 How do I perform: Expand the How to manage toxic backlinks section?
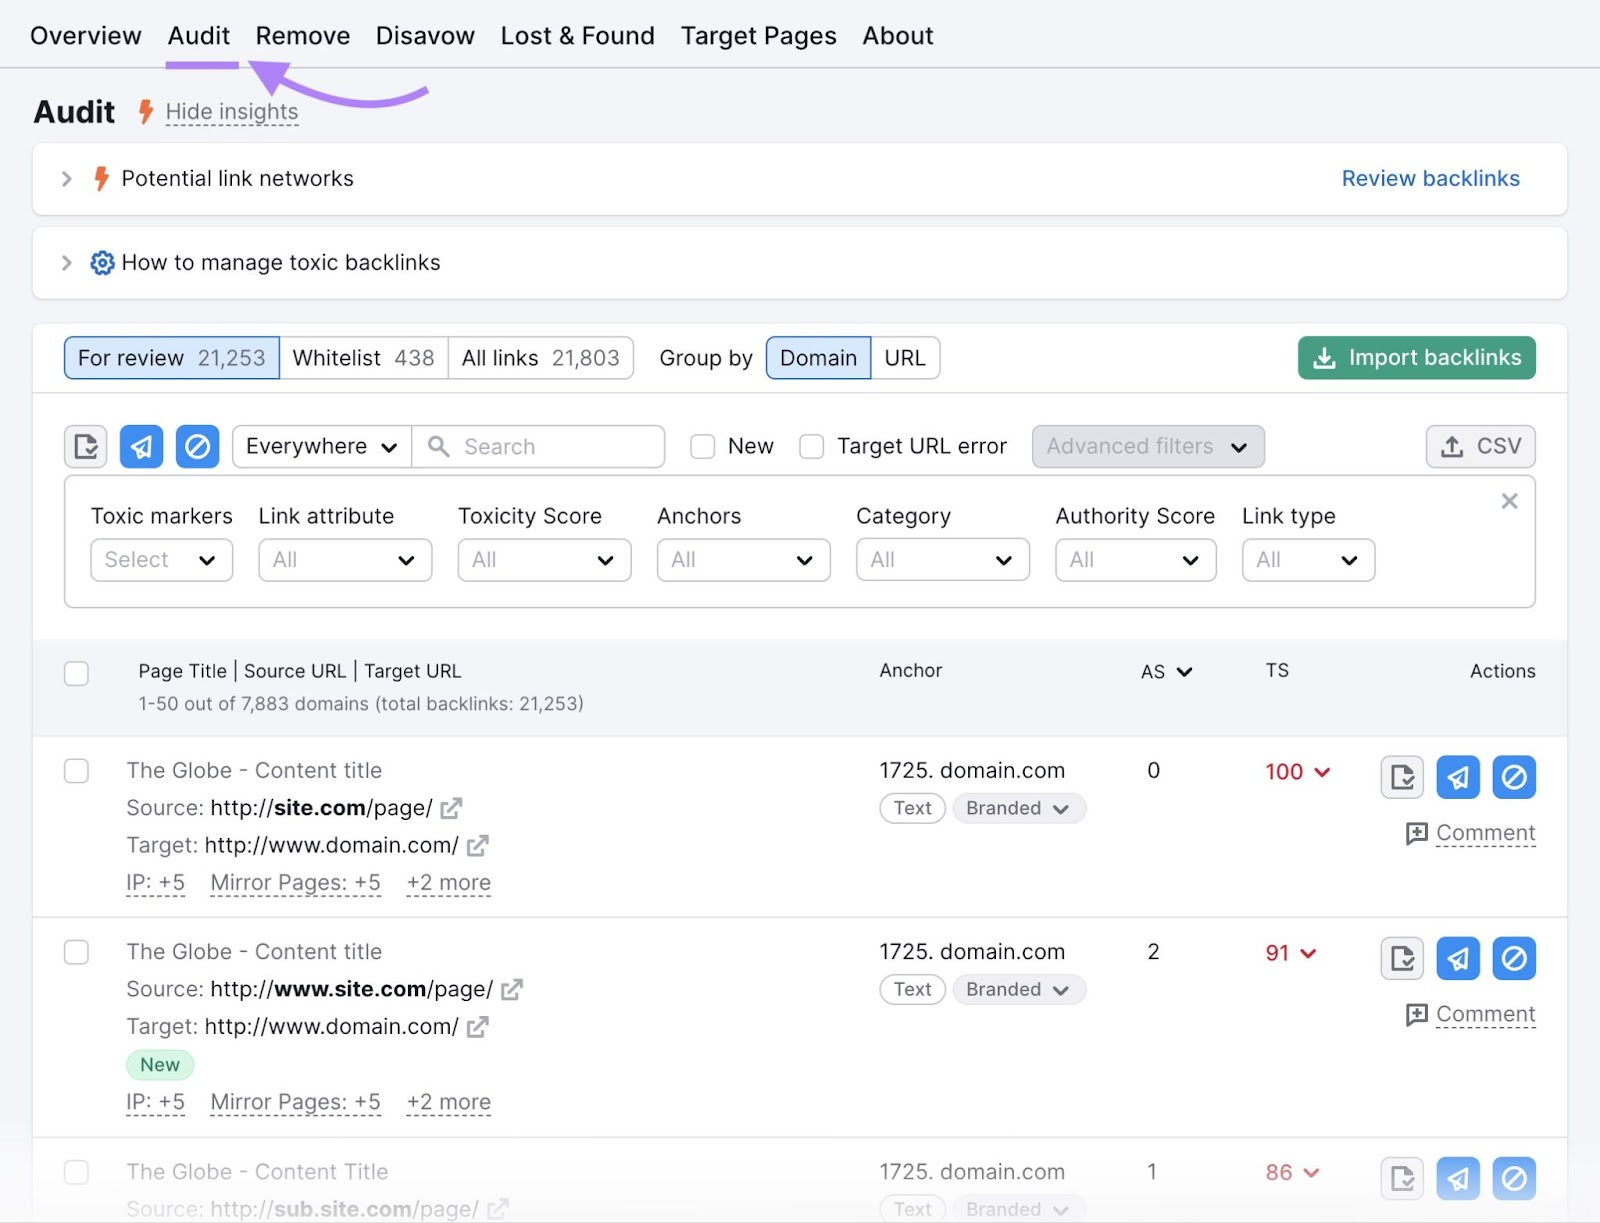pos(66,262)
